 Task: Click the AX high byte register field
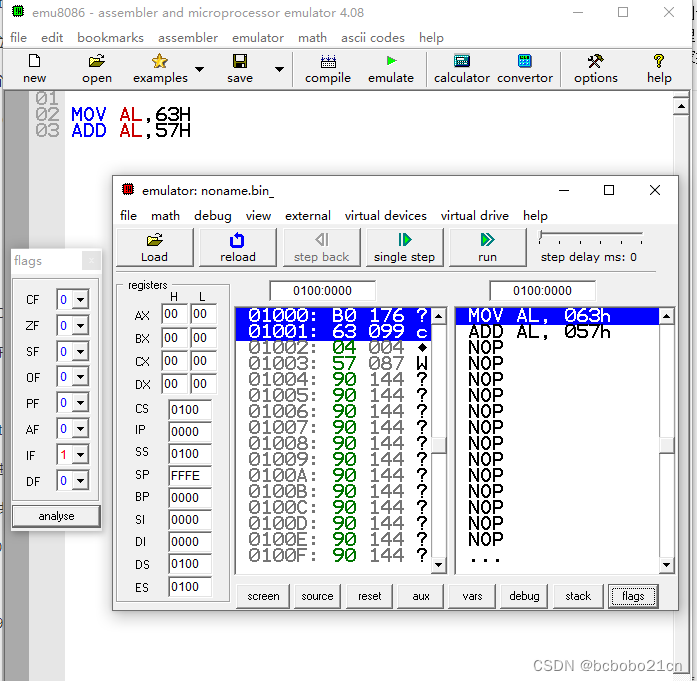coord(174,314)
